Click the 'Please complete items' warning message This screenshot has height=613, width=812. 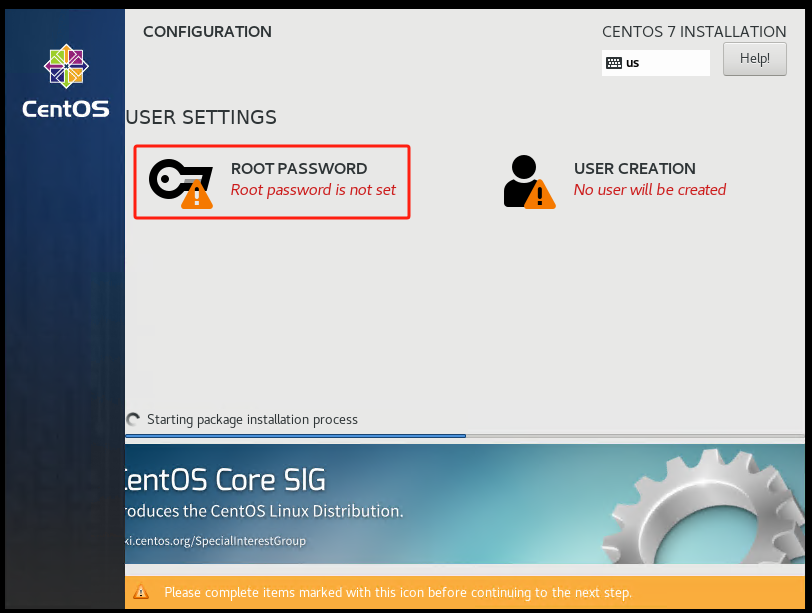click(397, 592)
